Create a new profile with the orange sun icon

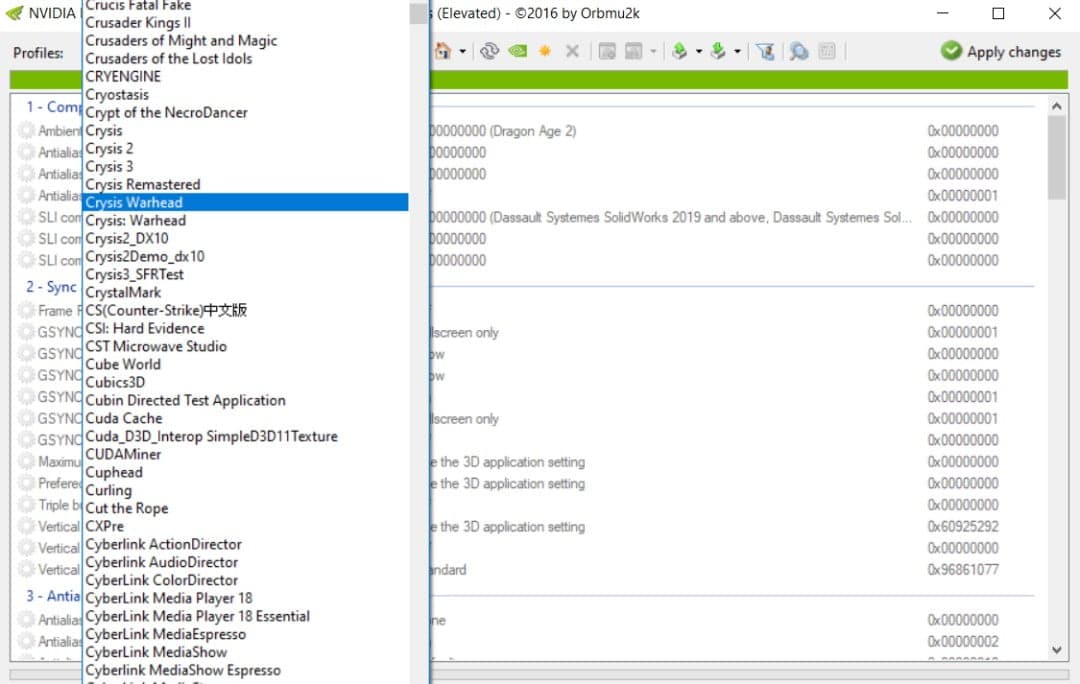(x=545, y=51)
